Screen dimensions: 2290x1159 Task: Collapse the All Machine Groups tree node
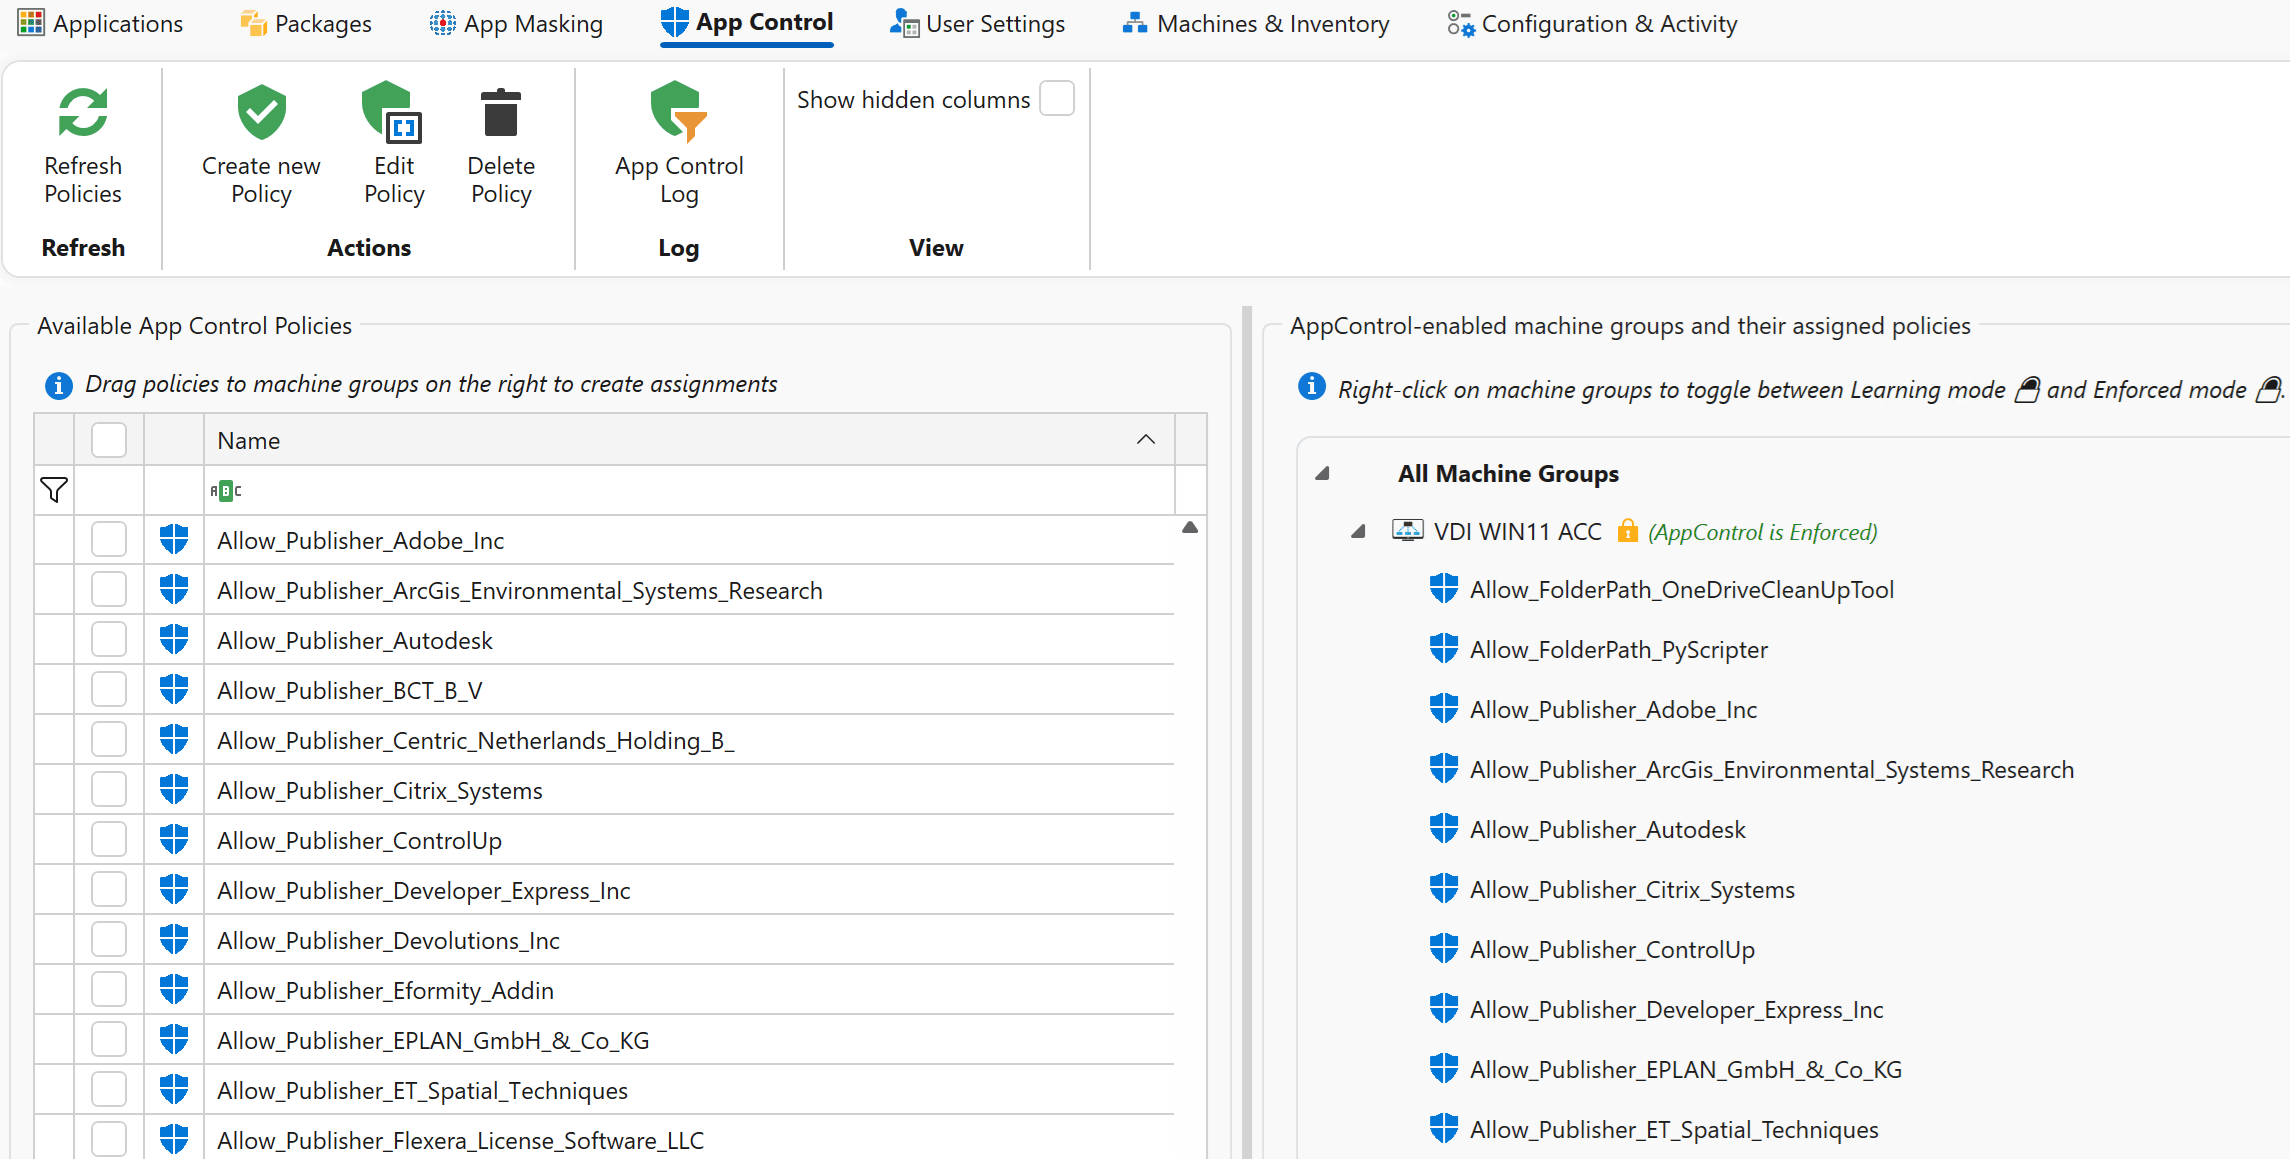click(x=1322, y=474)
